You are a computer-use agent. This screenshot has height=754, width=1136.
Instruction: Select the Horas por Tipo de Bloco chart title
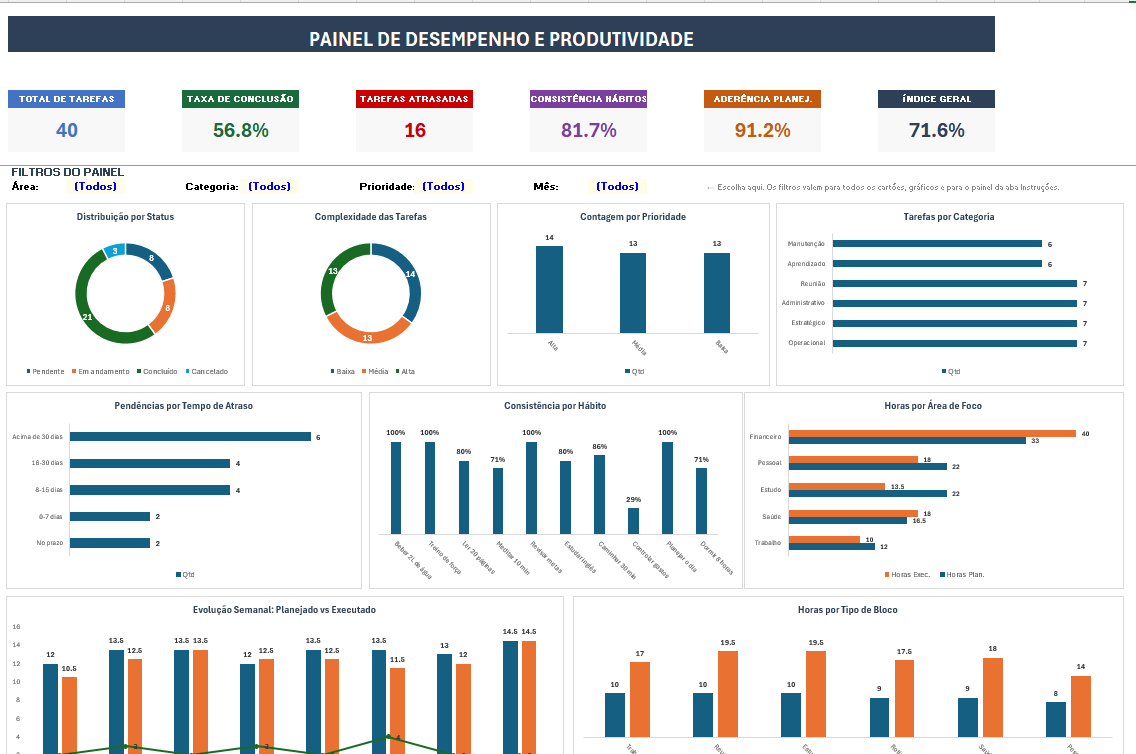(x=848, y=610)
